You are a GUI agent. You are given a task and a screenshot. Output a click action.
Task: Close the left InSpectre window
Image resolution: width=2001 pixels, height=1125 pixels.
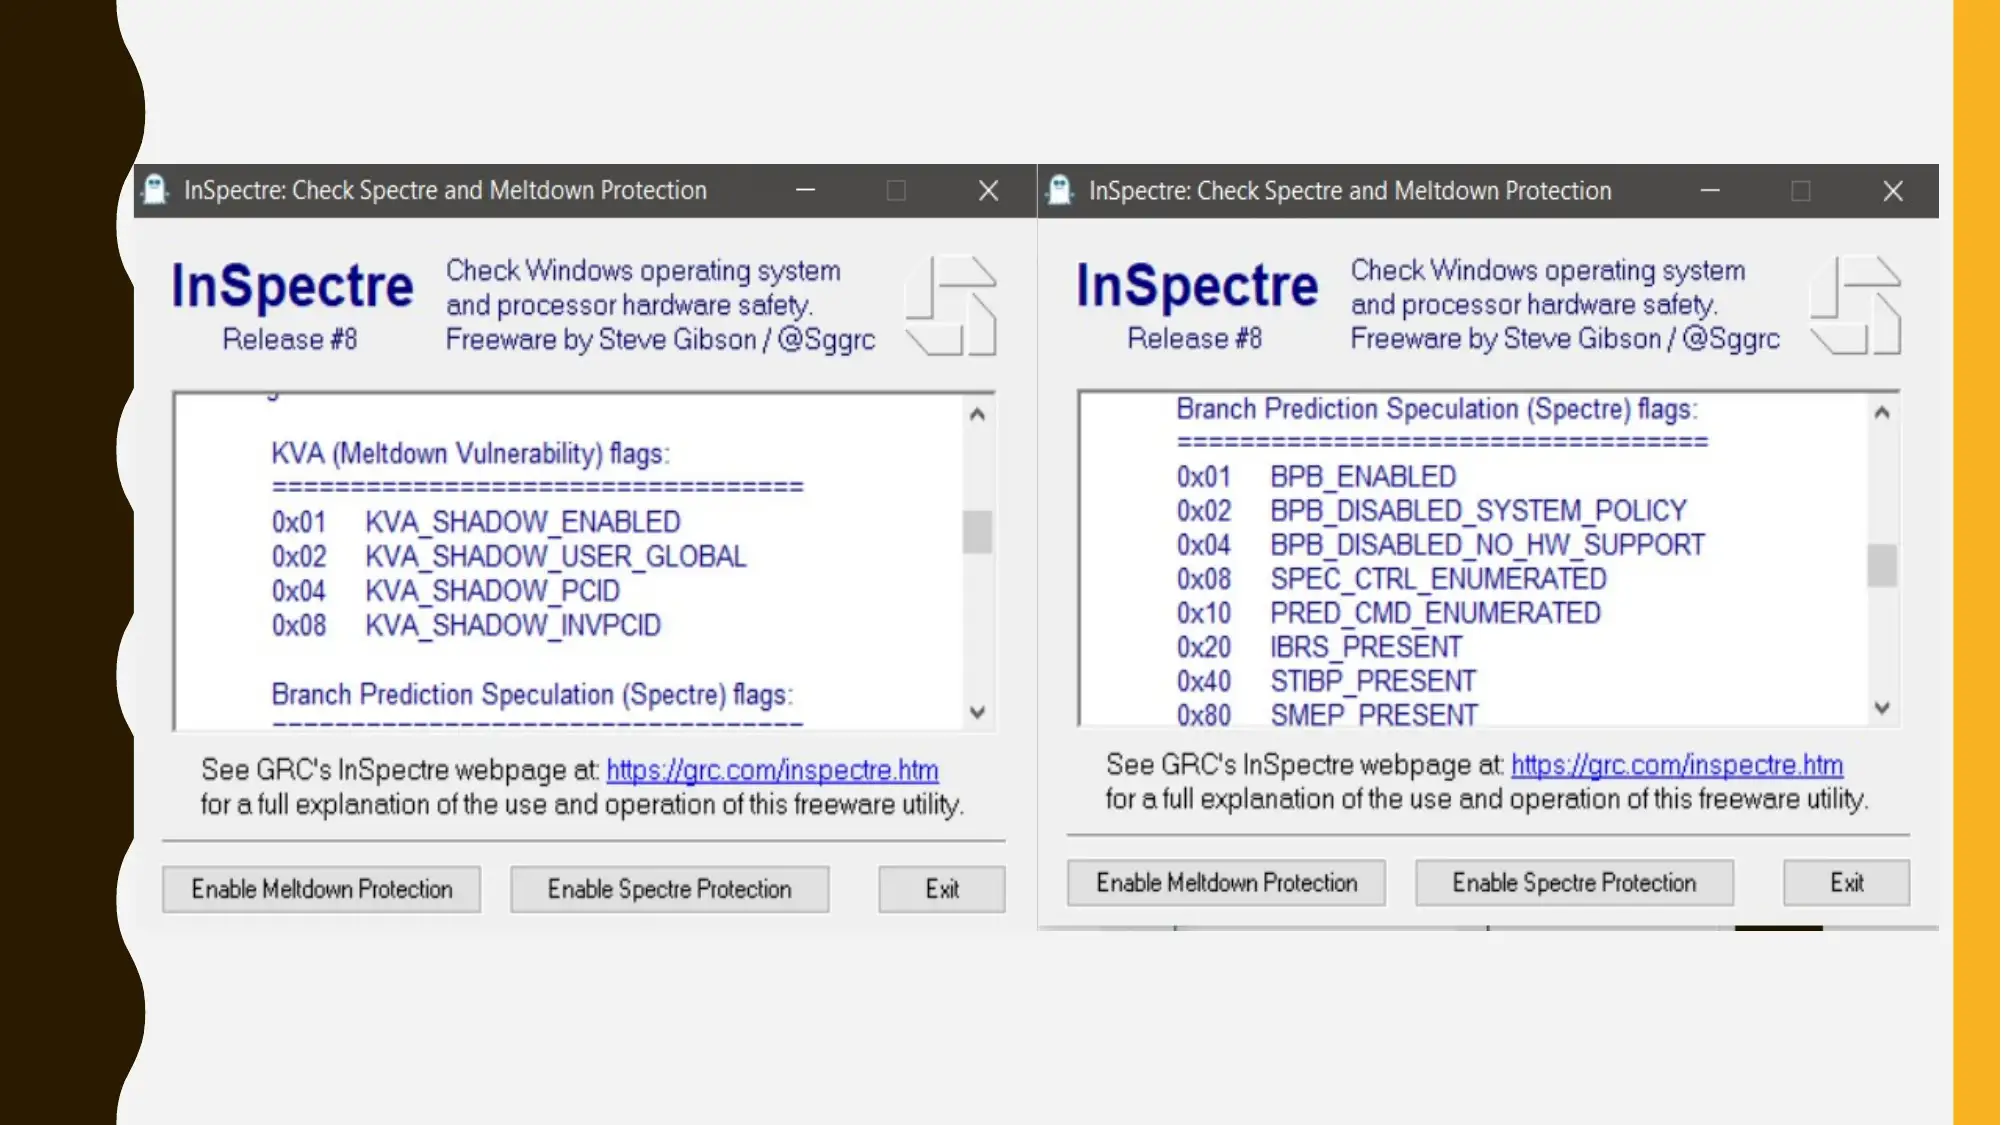[988, 190]
